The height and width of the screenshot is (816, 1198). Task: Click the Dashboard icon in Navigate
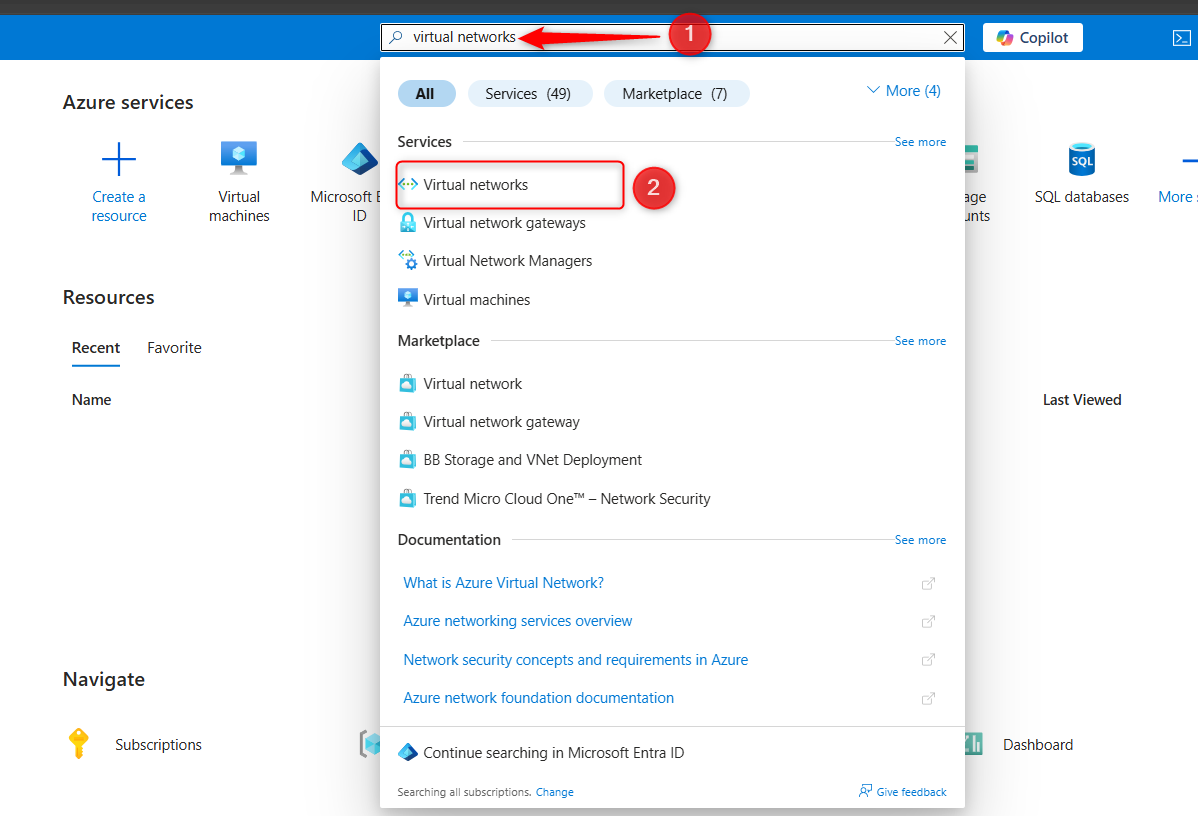[972, 744]
